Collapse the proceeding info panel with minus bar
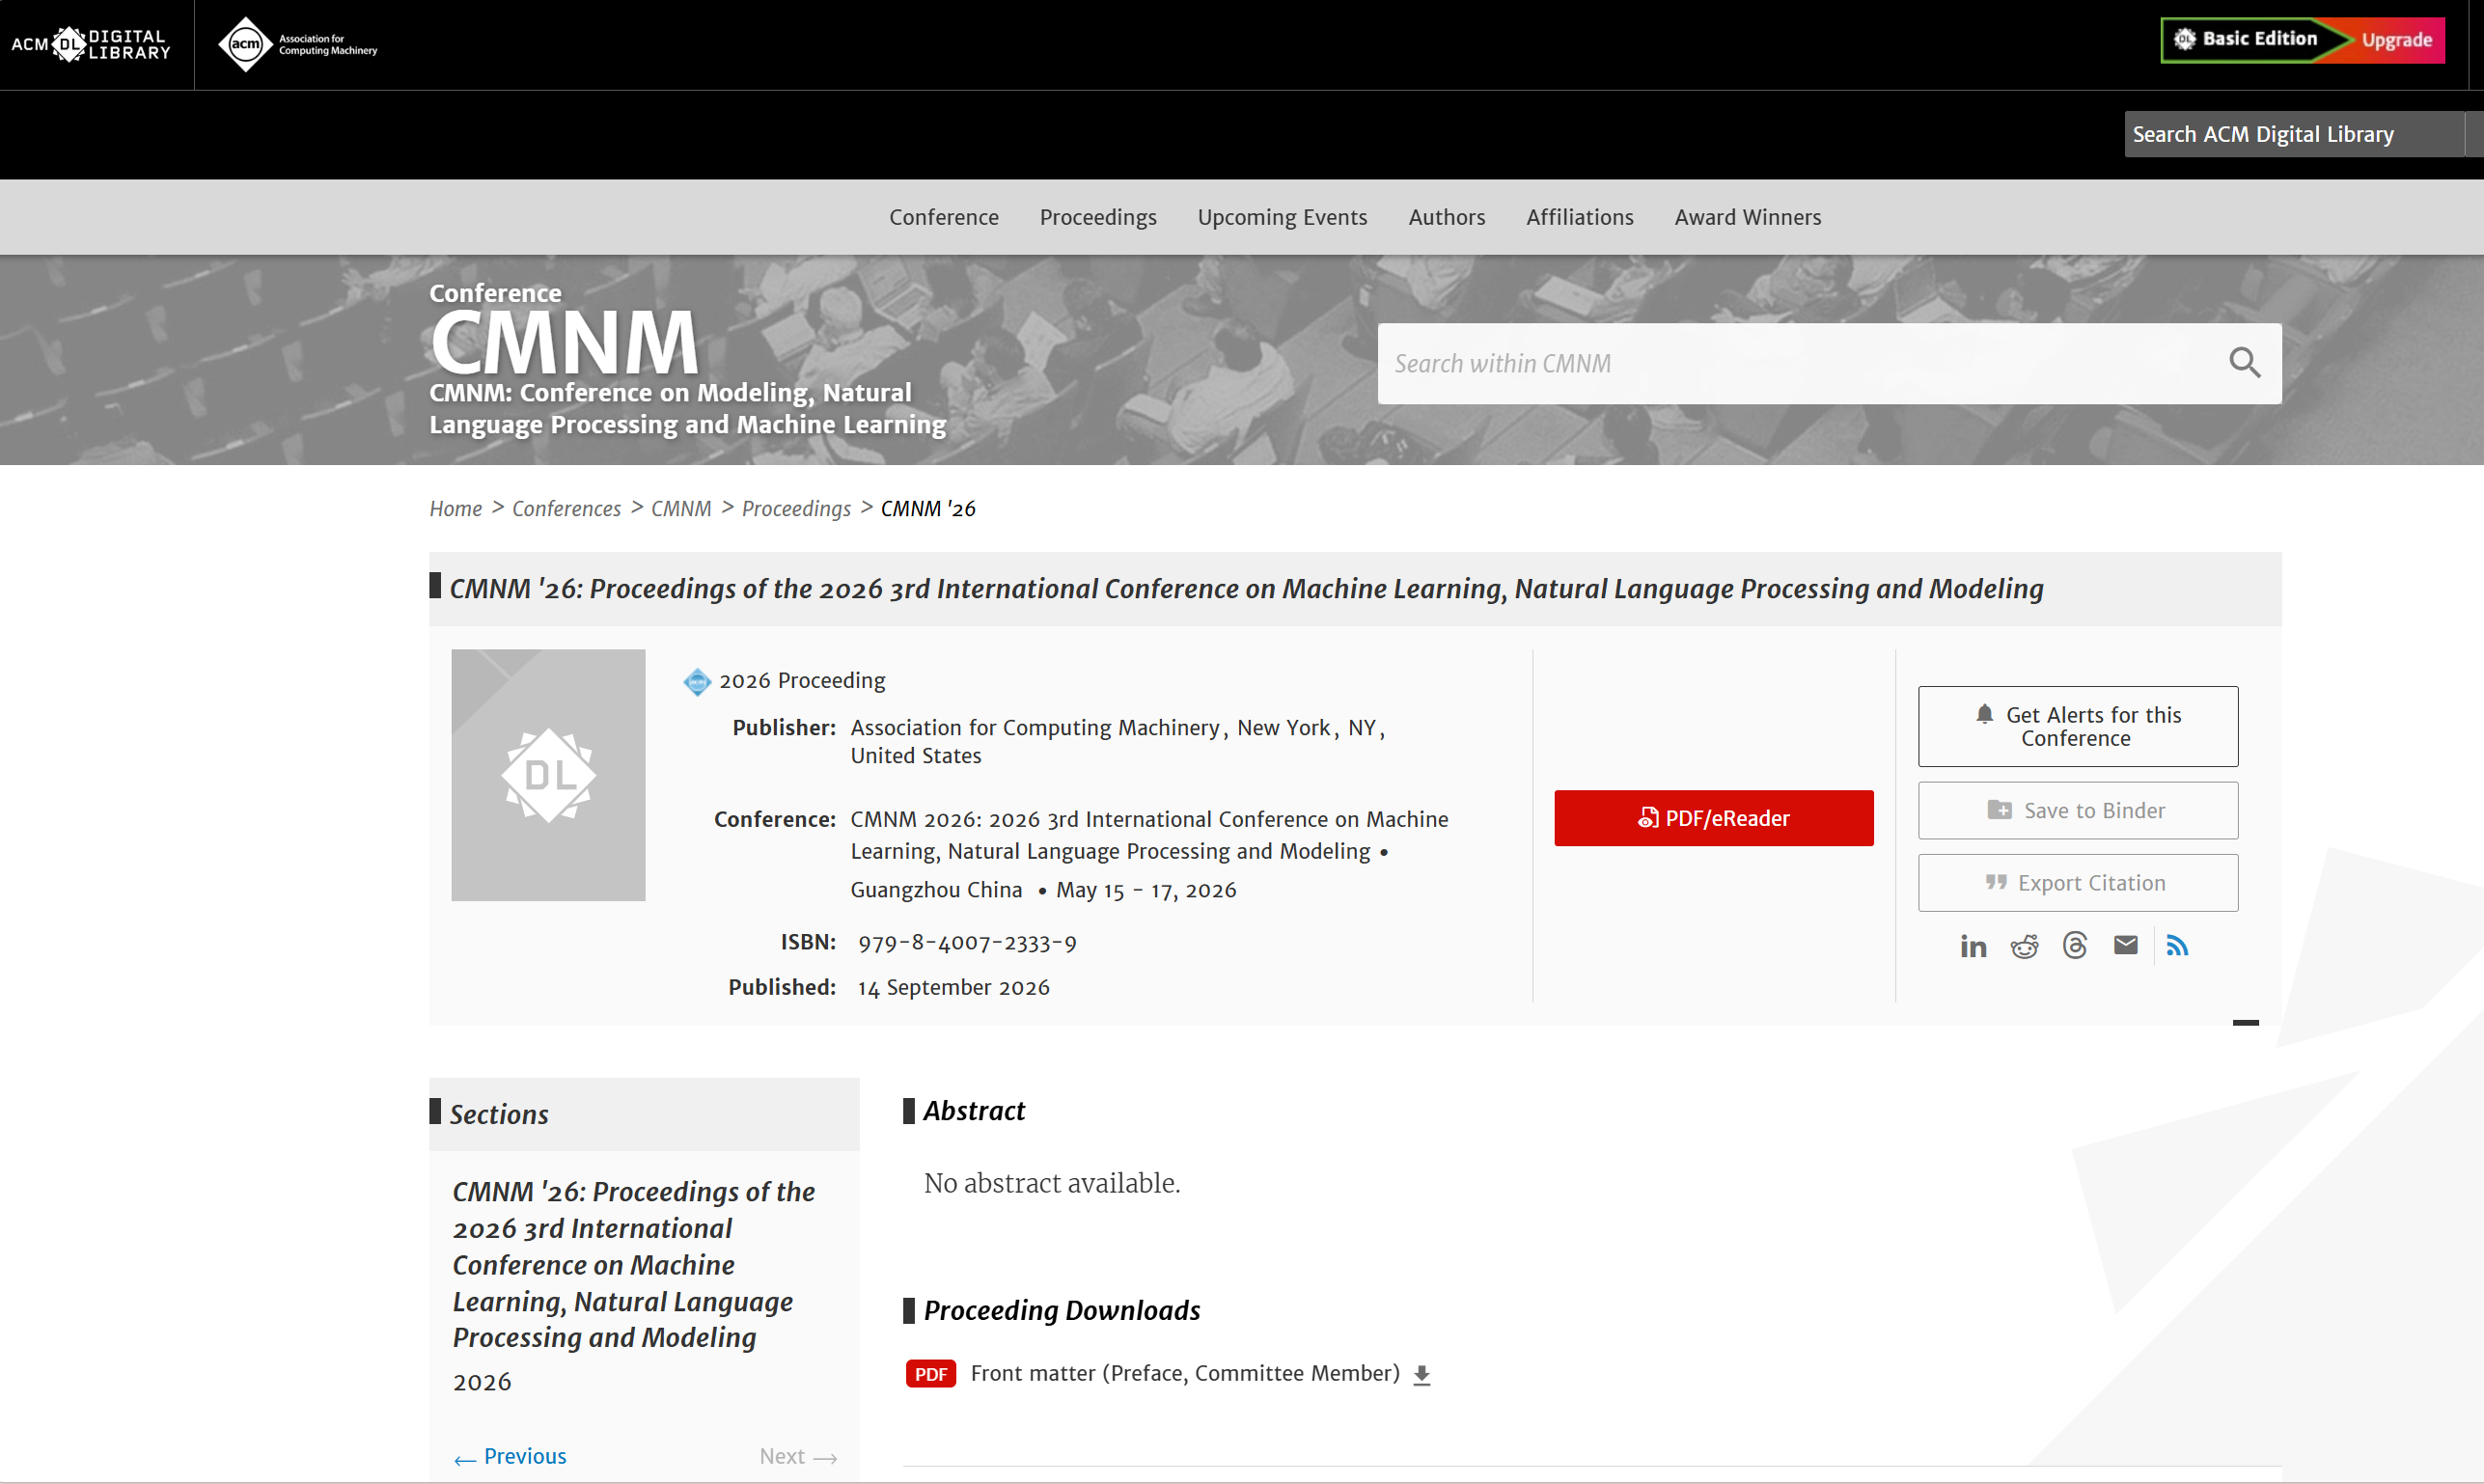The image size is (2484, 1484). [x=2246, y=1022]
